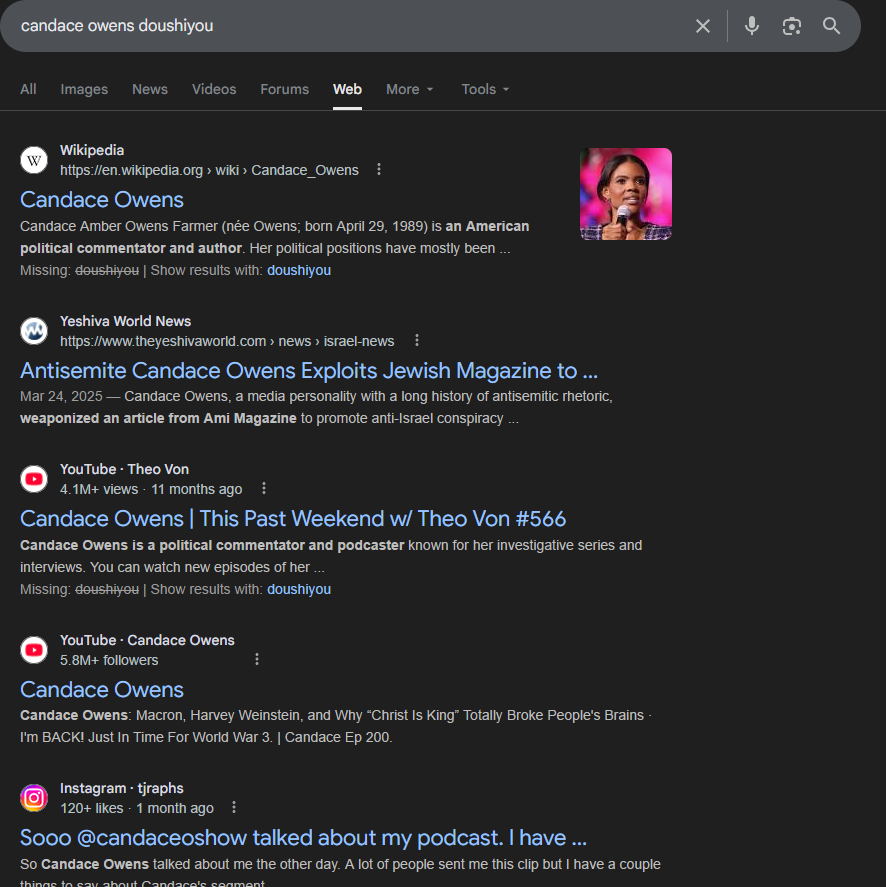Click 'doushiyou' link under the Wikipedia result

click(299, 270)
